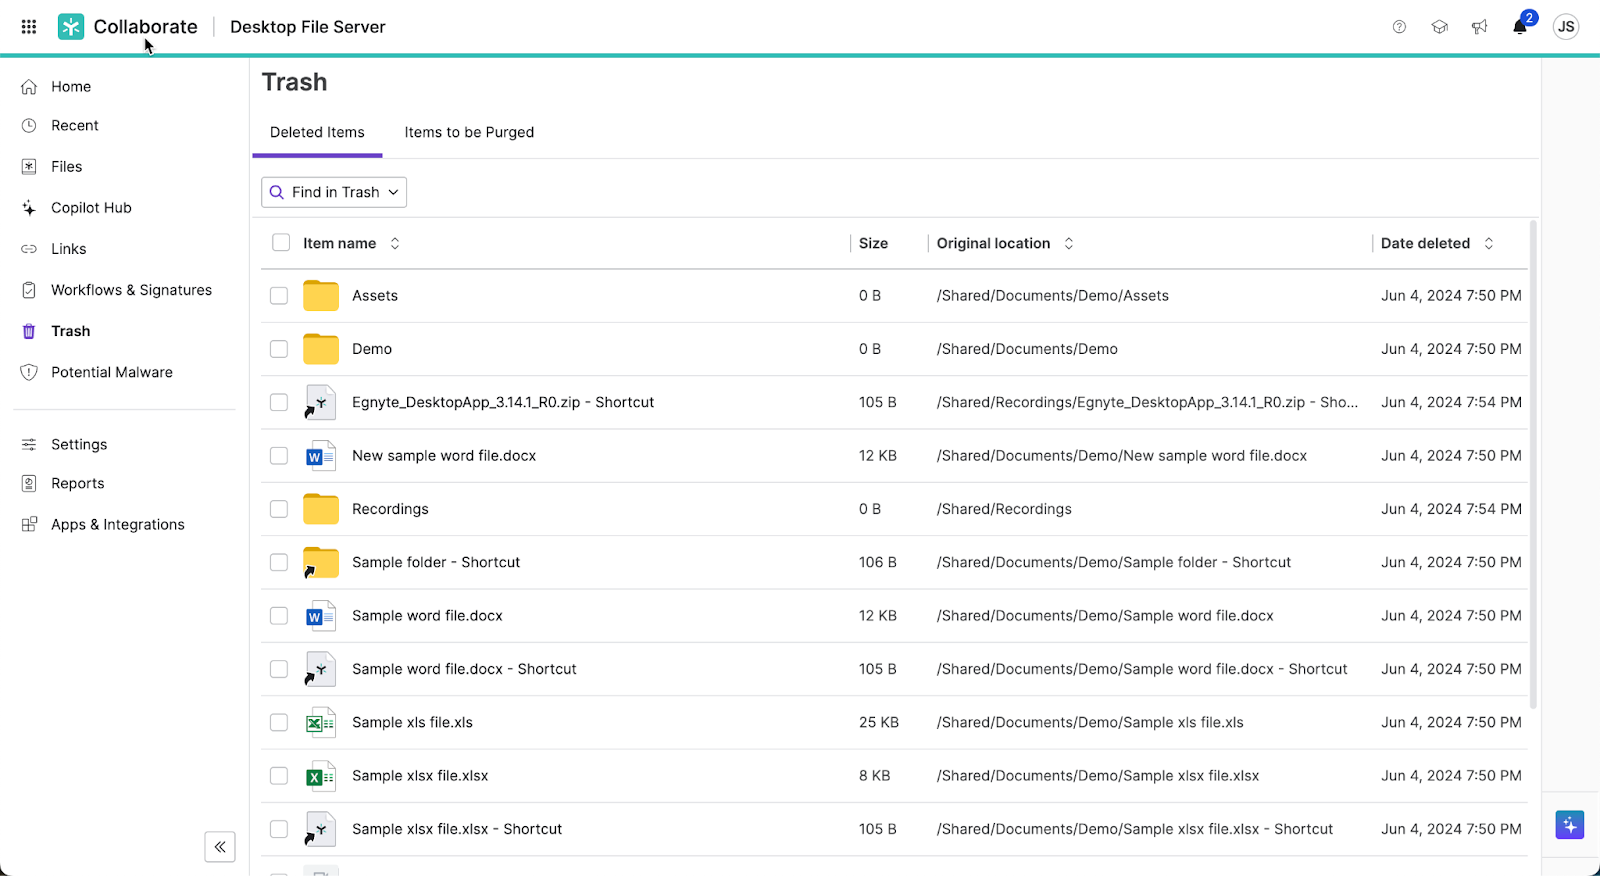Switch to Items to be Purged tab
The width and height of the screenshot is (1600, 876).
(469, 132)
